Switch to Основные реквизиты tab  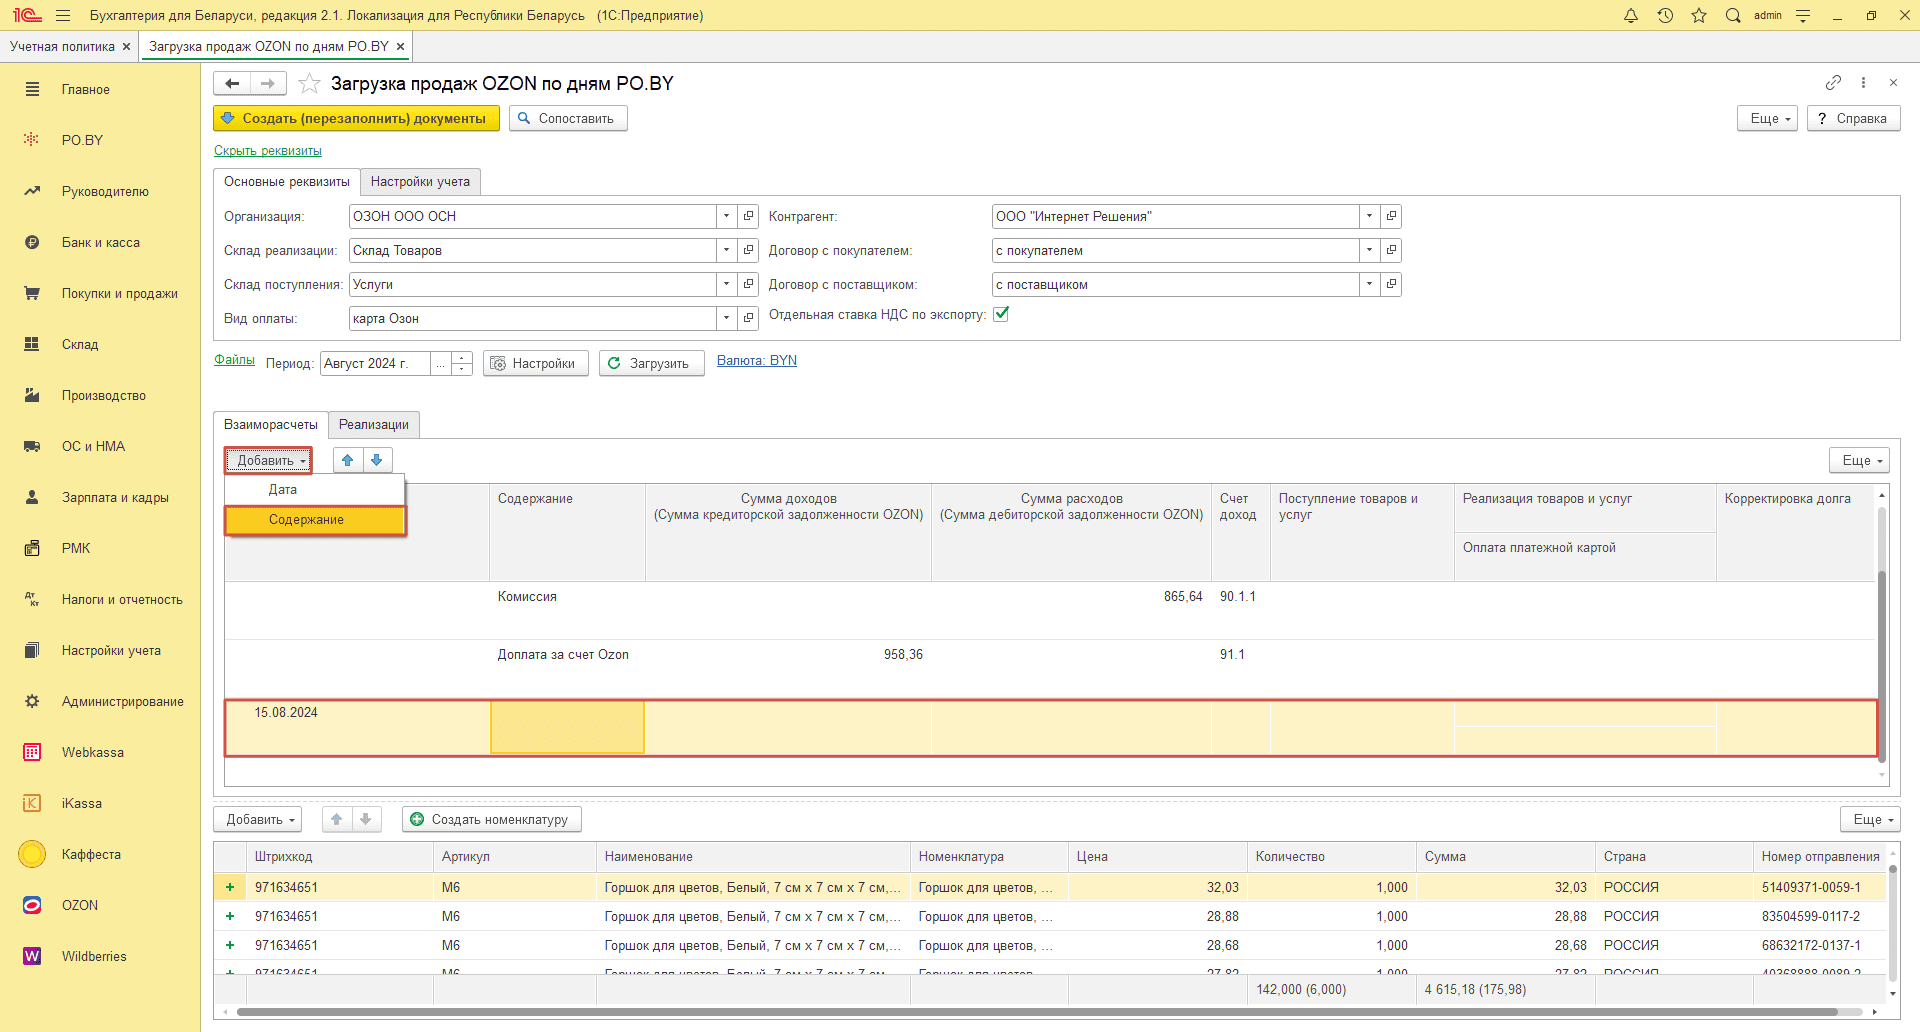287,181
